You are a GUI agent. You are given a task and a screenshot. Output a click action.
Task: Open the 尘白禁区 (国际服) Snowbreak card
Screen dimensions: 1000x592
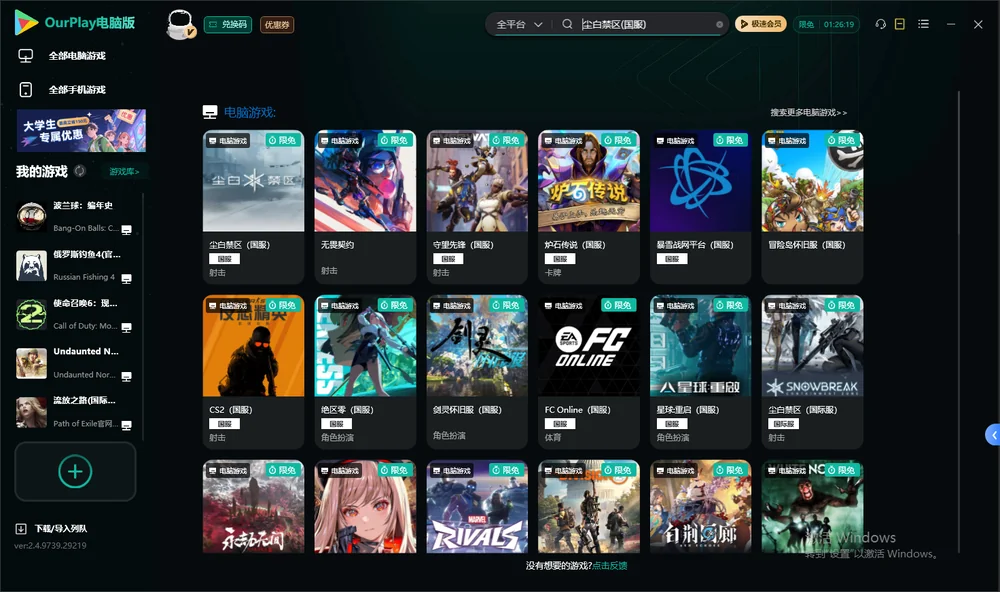click(812, 372)
